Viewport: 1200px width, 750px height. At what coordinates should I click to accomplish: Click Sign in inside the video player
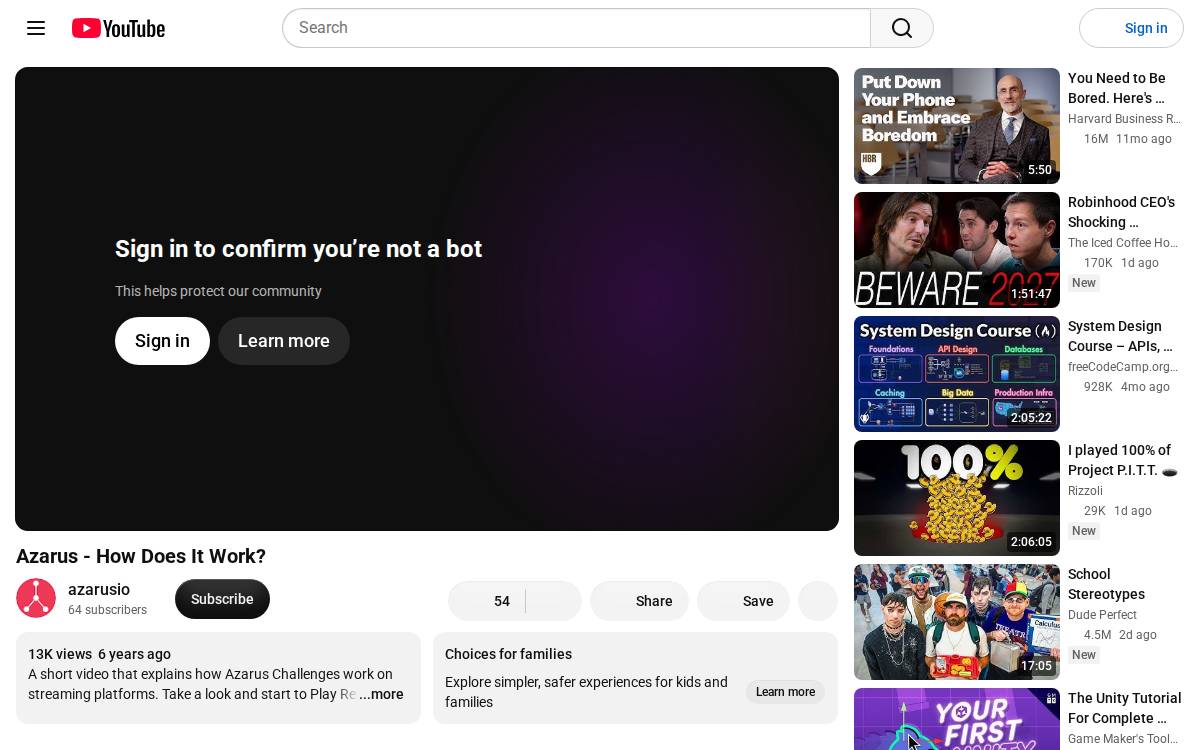162,341
